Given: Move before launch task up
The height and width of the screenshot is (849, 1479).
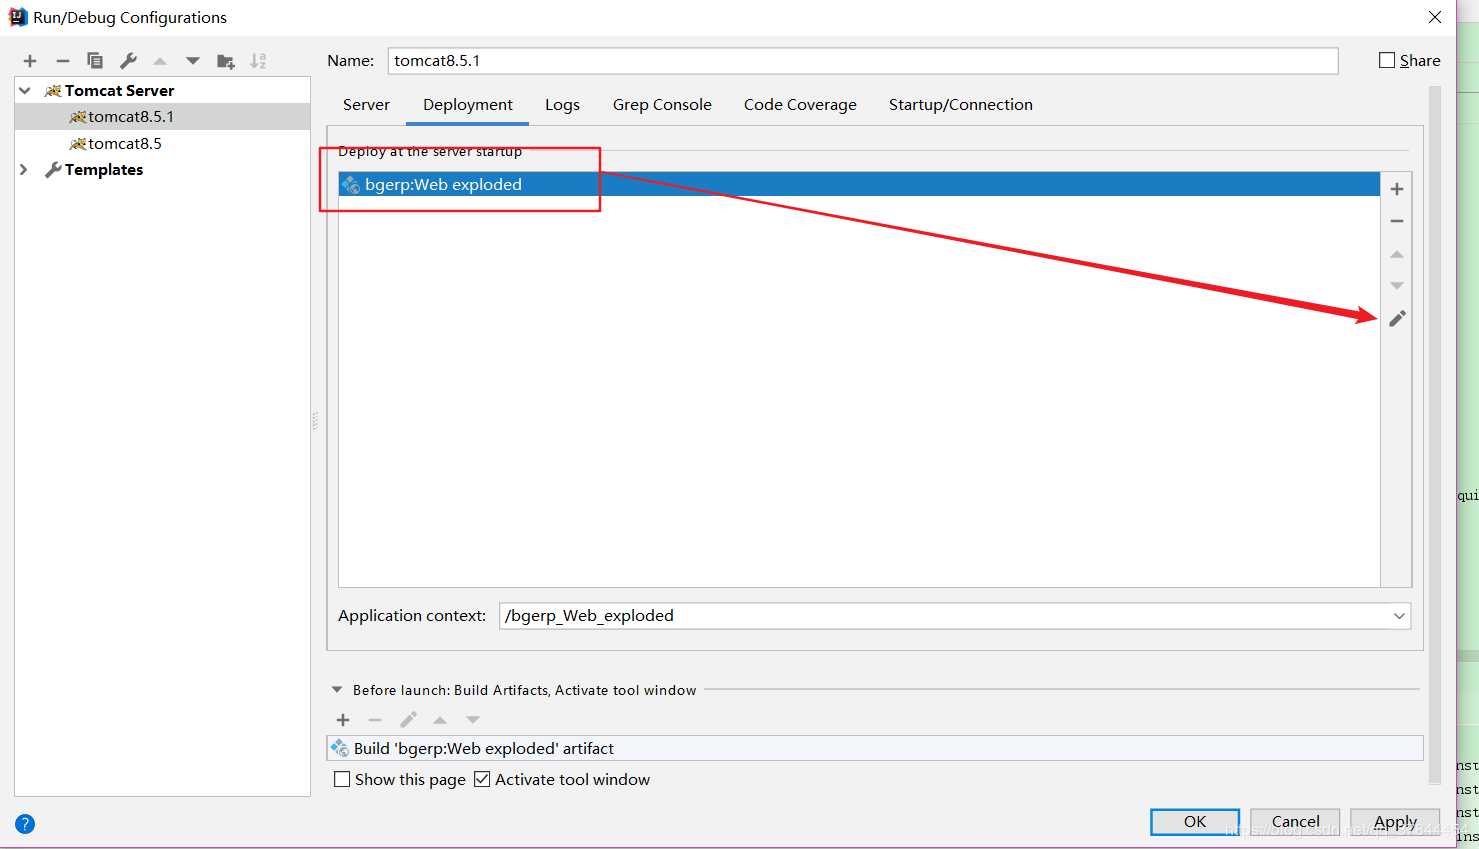Looking at the screenshot, I should (x=440, y=720).
